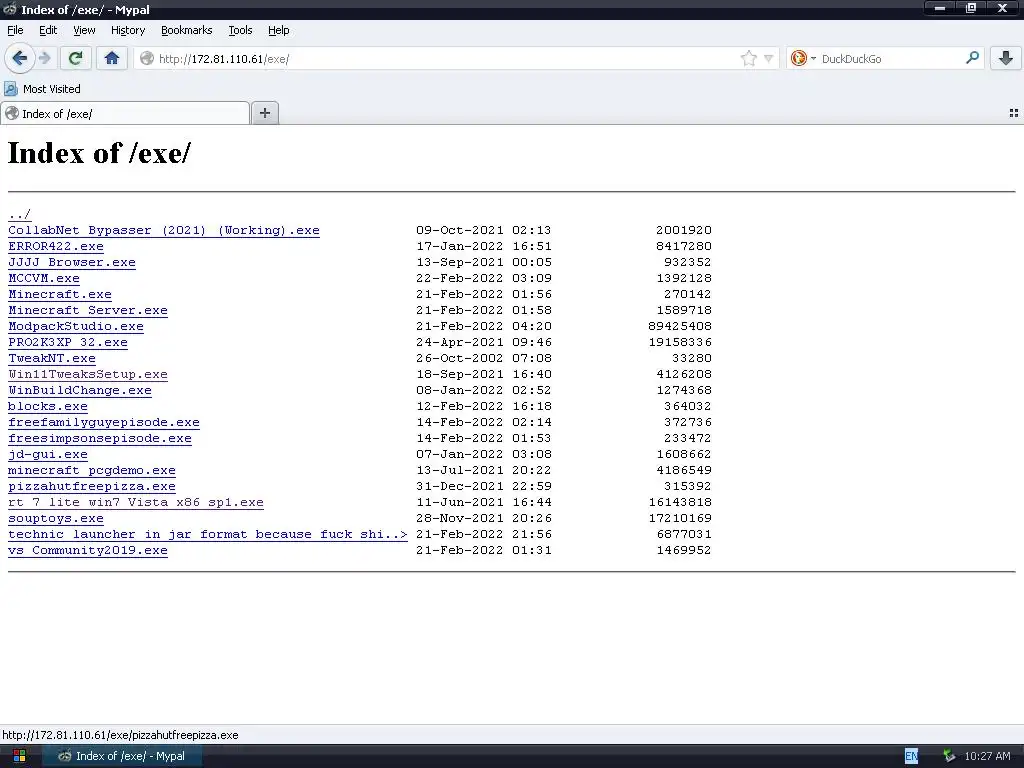Open the File menu
Image resolution: width=1024 pixels, height=768 pixels.
15,30
